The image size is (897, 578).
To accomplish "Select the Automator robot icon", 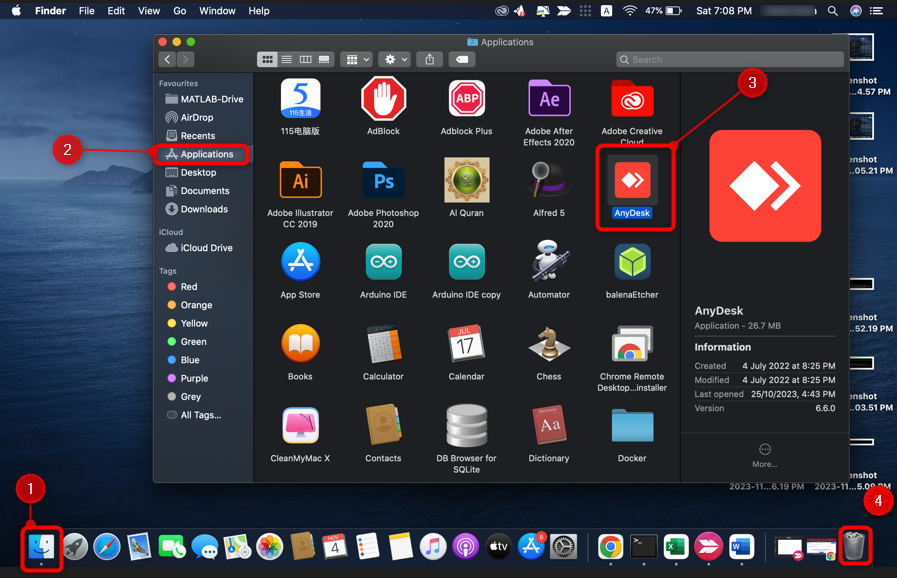I will pos(548,263).
